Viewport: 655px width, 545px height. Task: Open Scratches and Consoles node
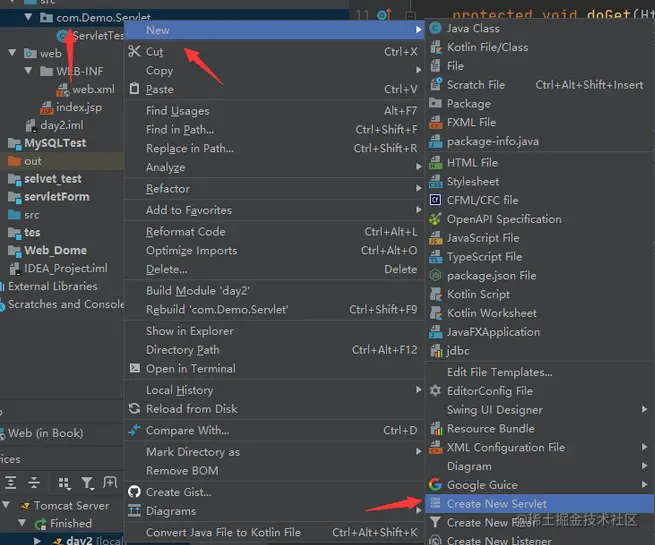(x=66, y=304)
